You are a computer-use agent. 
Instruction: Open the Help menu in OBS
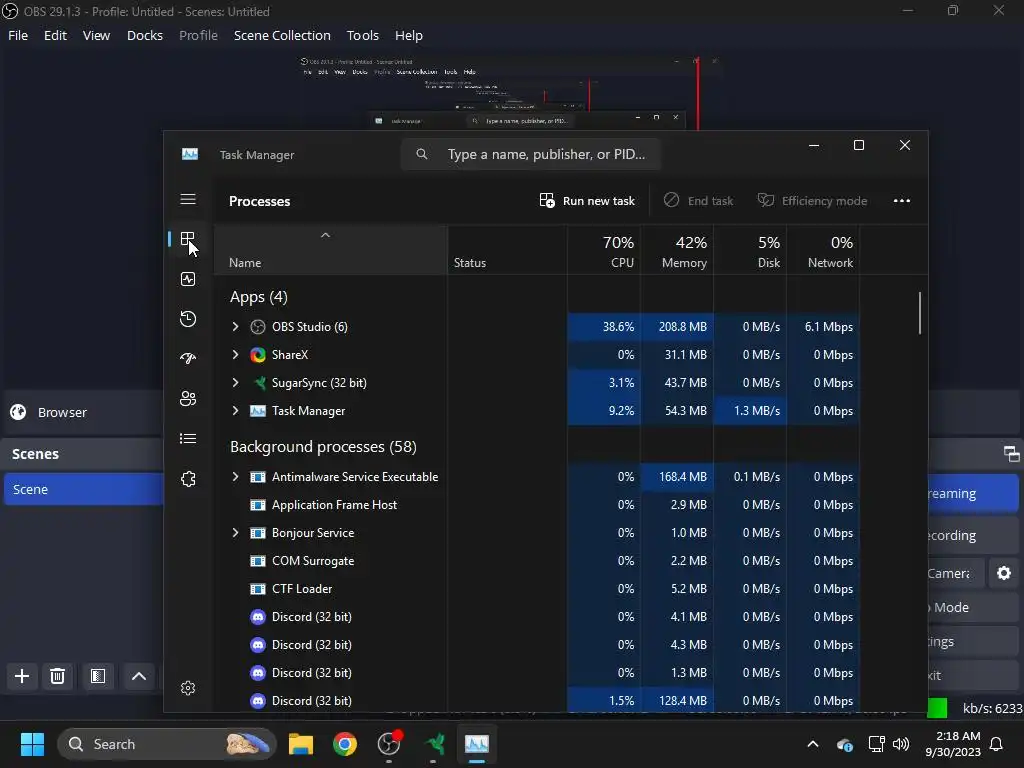(x=409, y=35)
